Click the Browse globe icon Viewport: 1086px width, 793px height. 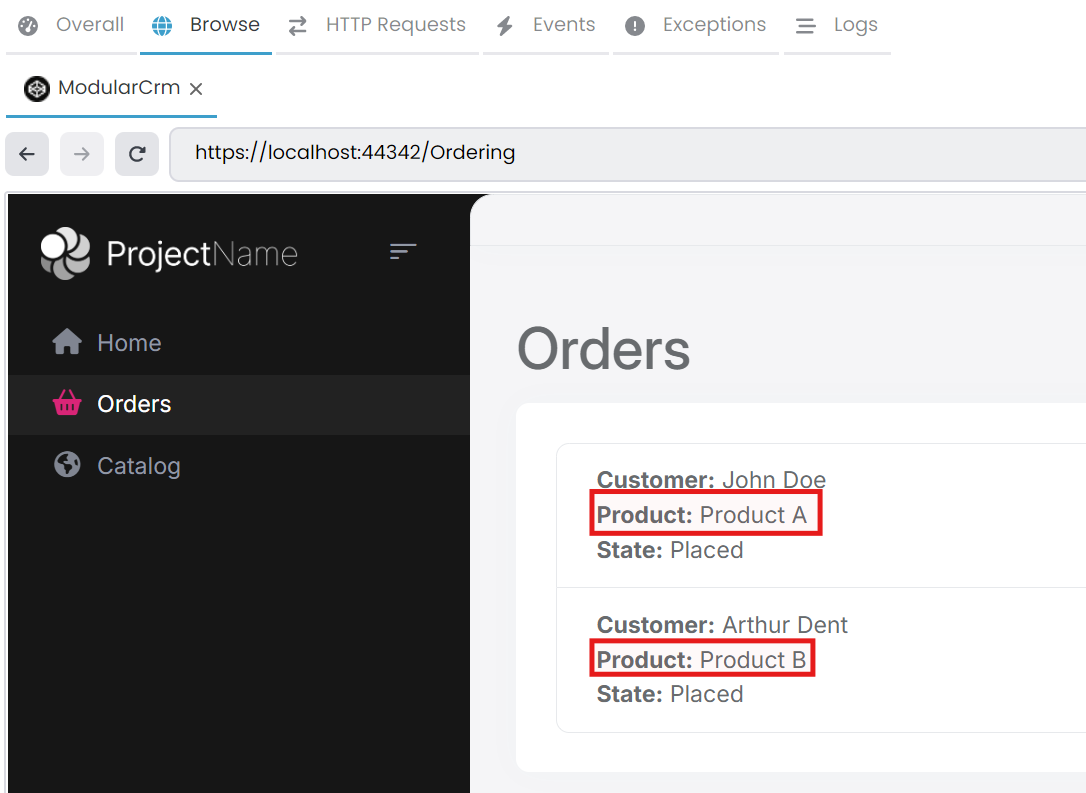coord(161,25)
